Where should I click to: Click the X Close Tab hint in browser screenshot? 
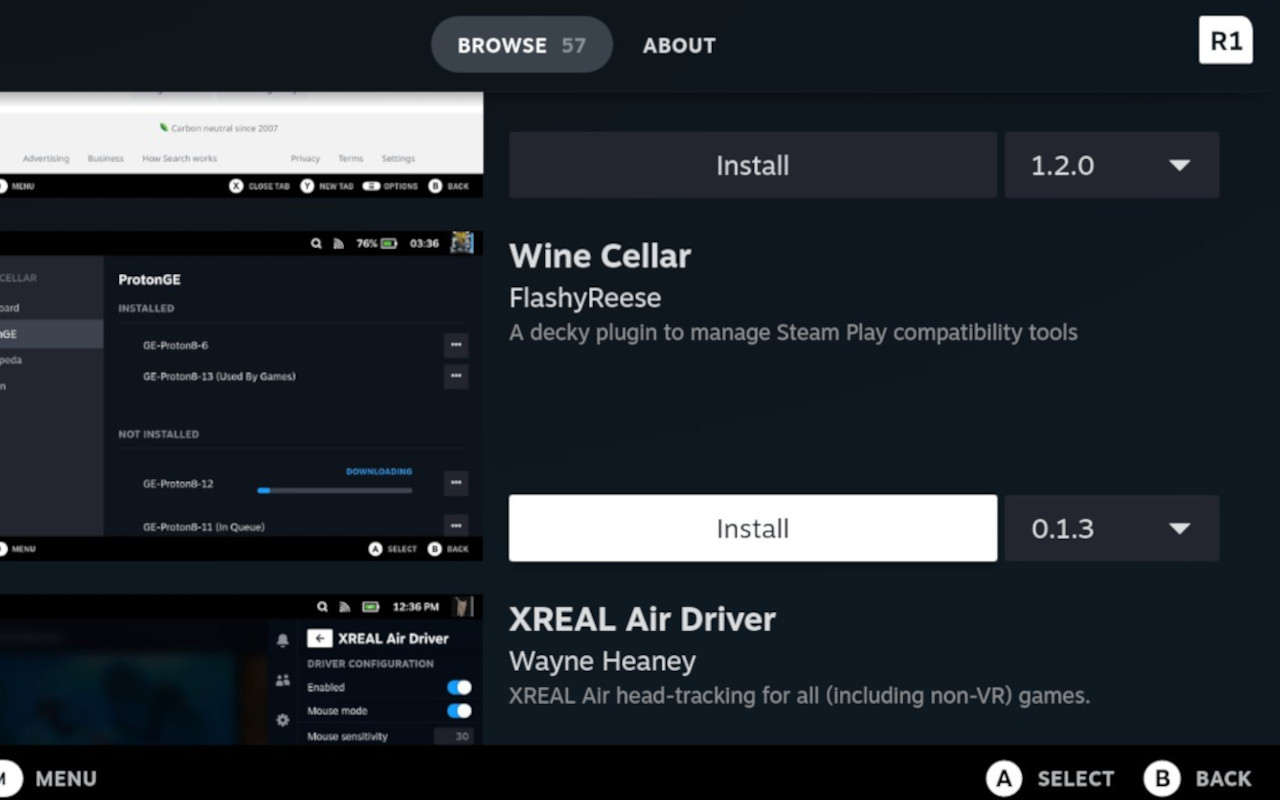(260, 186)
